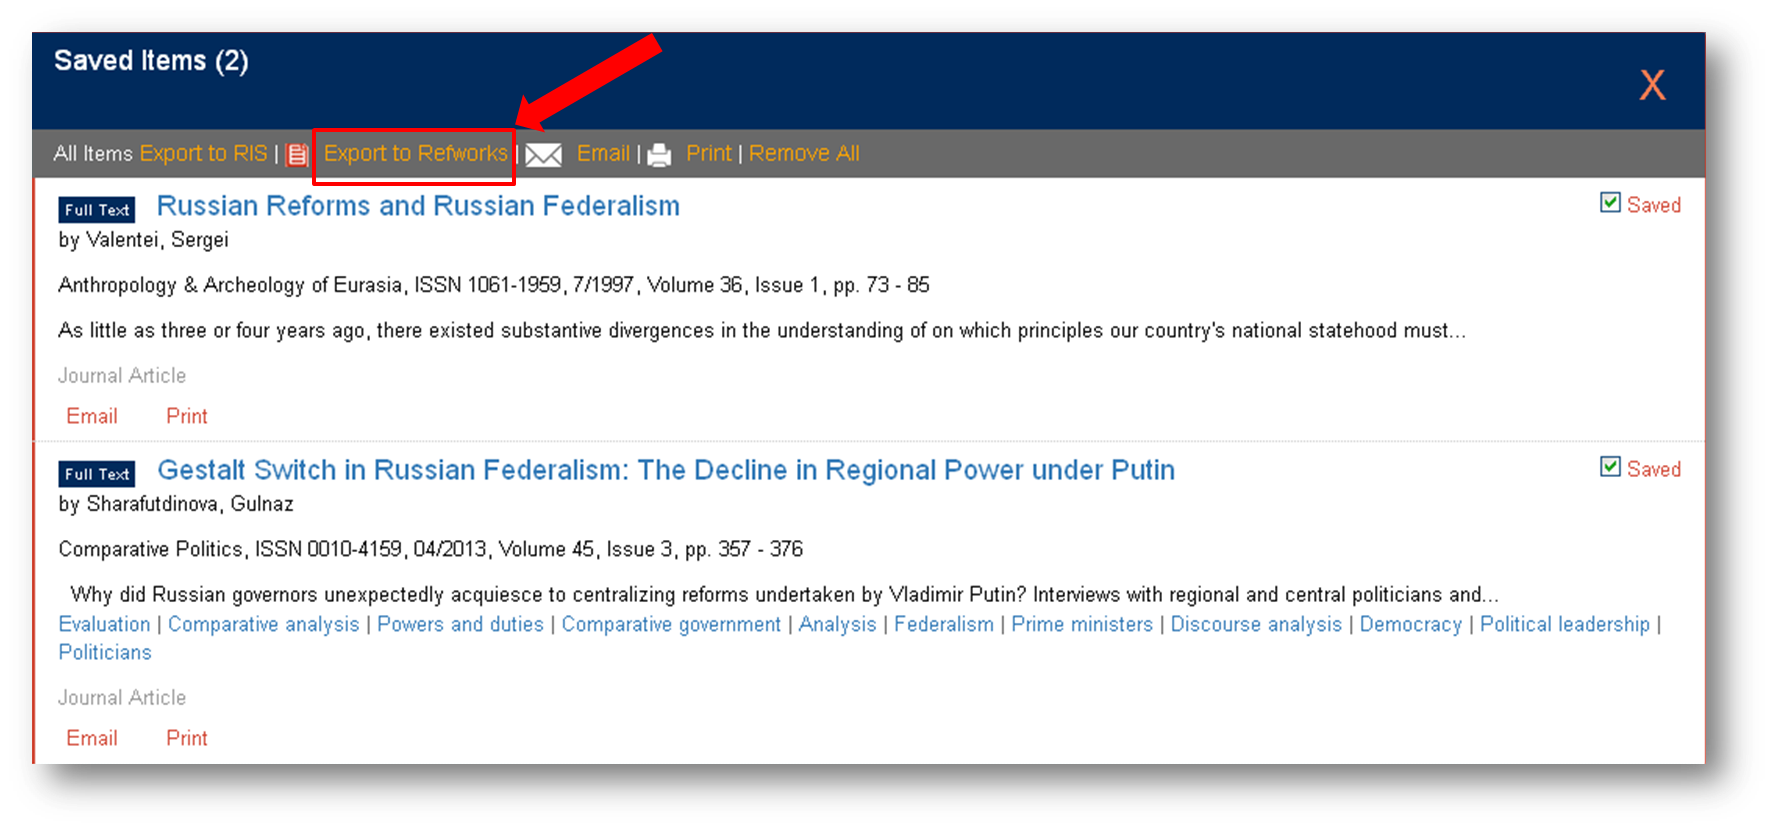Email all saved items from the toolbar

click(603, 153)
